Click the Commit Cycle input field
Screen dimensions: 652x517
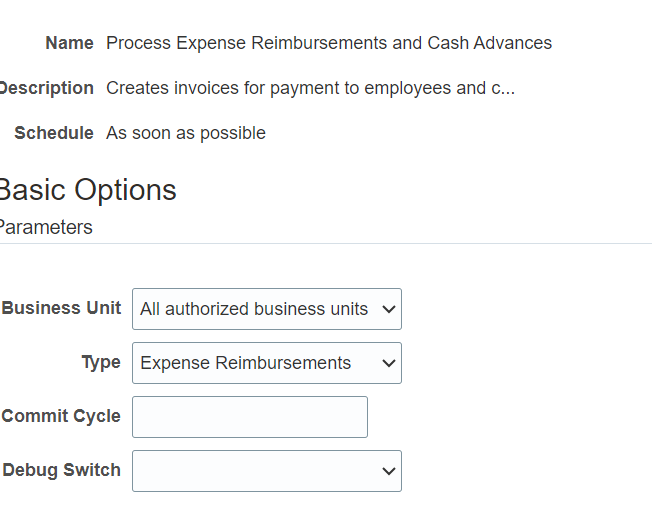point(250,417)
